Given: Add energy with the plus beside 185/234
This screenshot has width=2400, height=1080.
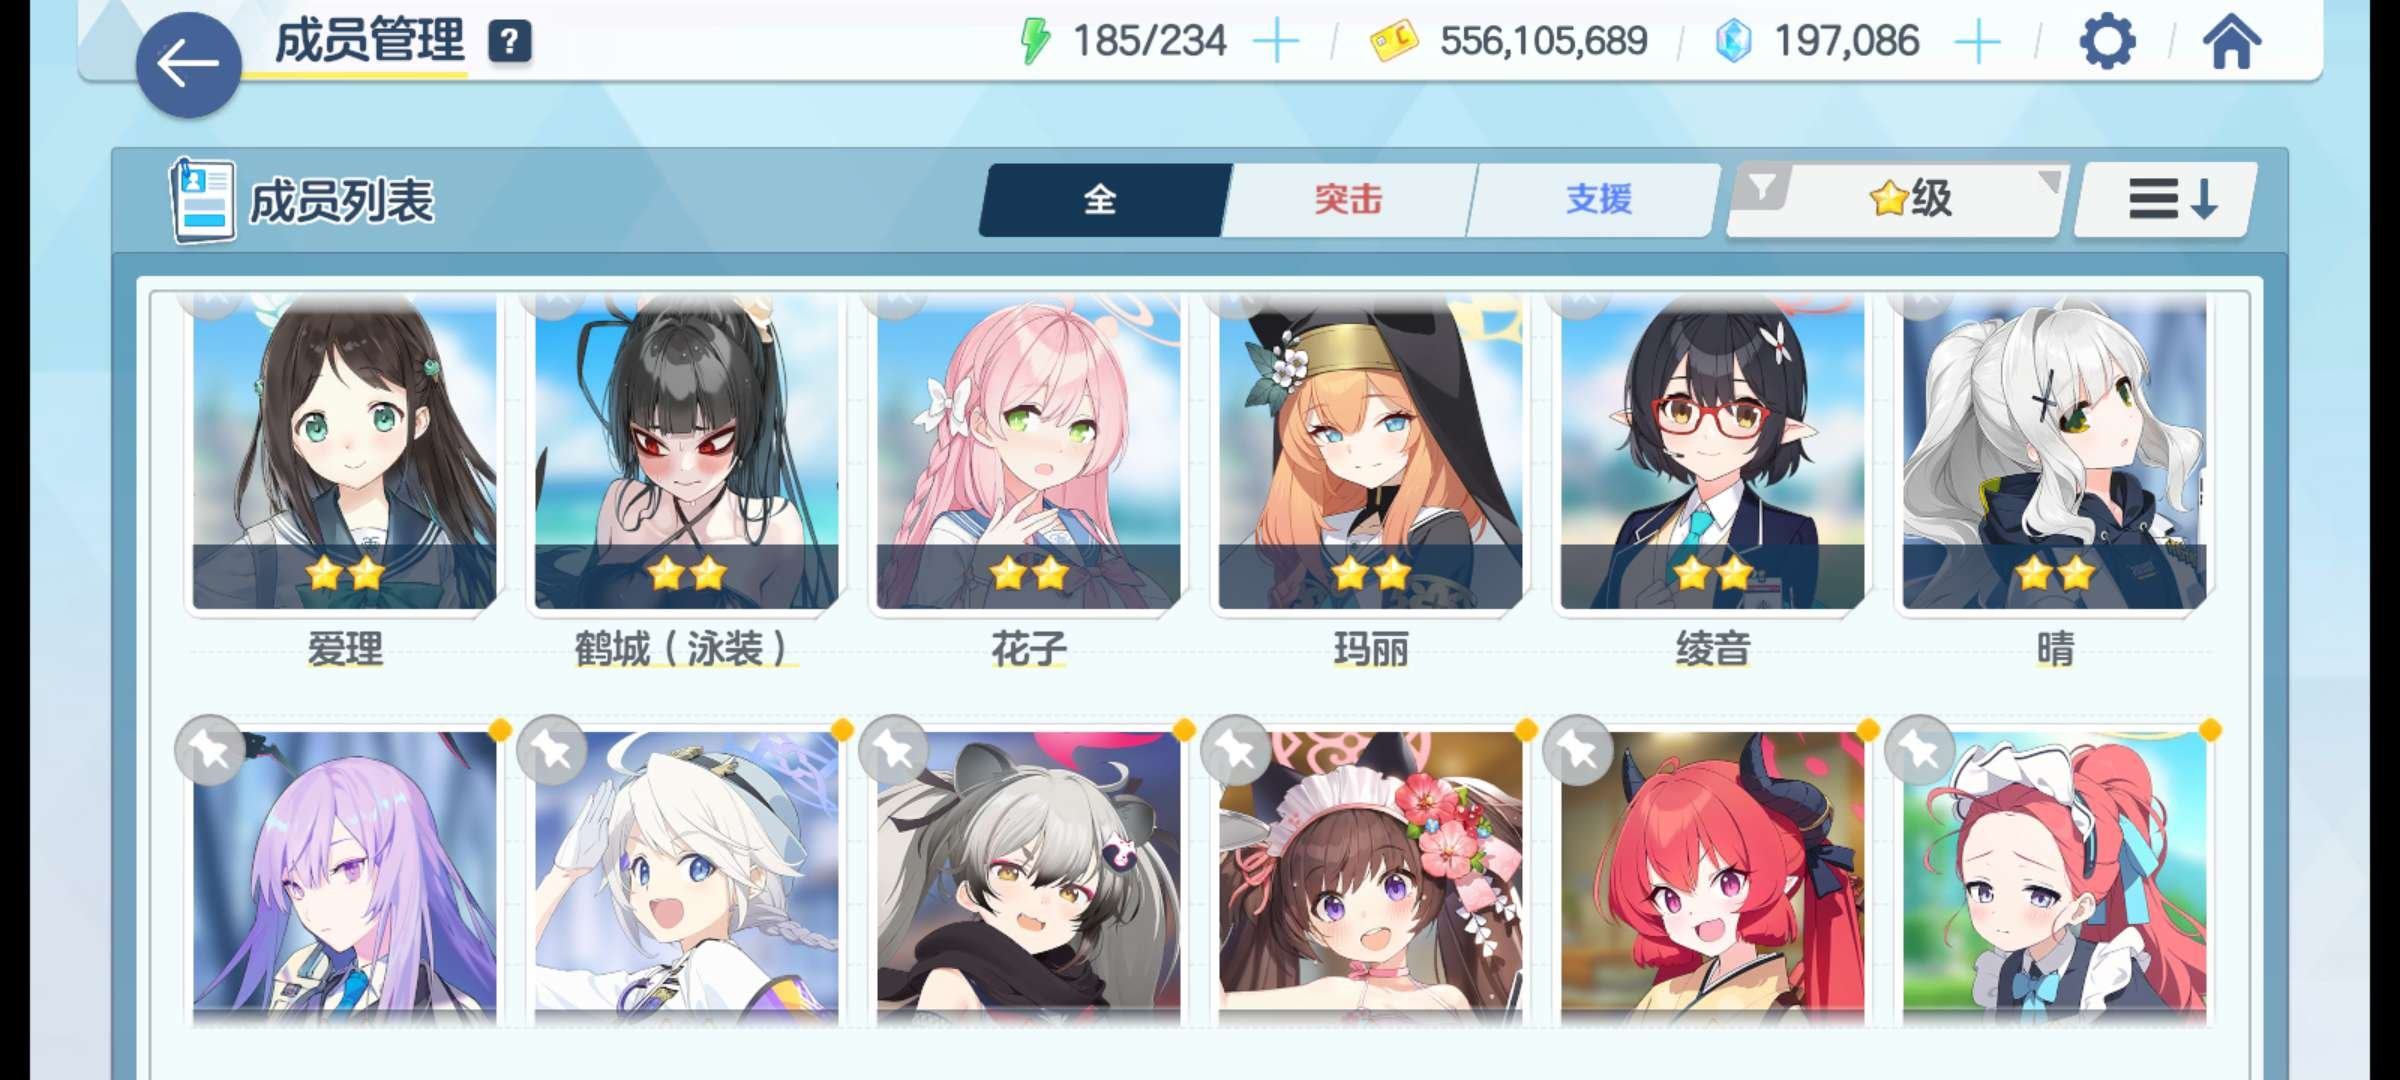Looking at the screenshot, I should pyautogui.click(x=1276, y=42).
